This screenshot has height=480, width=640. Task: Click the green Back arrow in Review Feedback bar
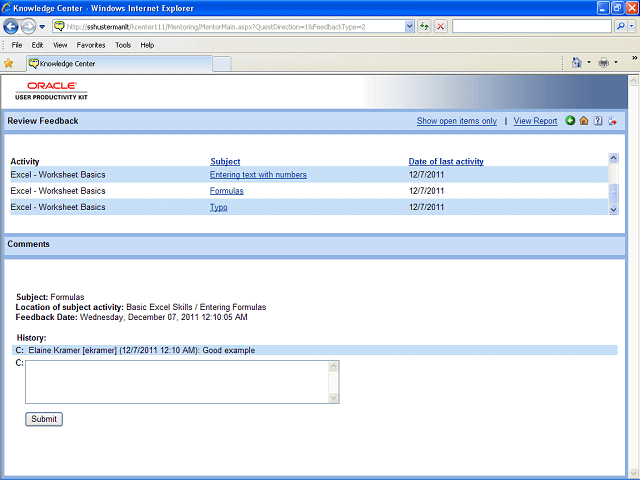tap(570, 120)
